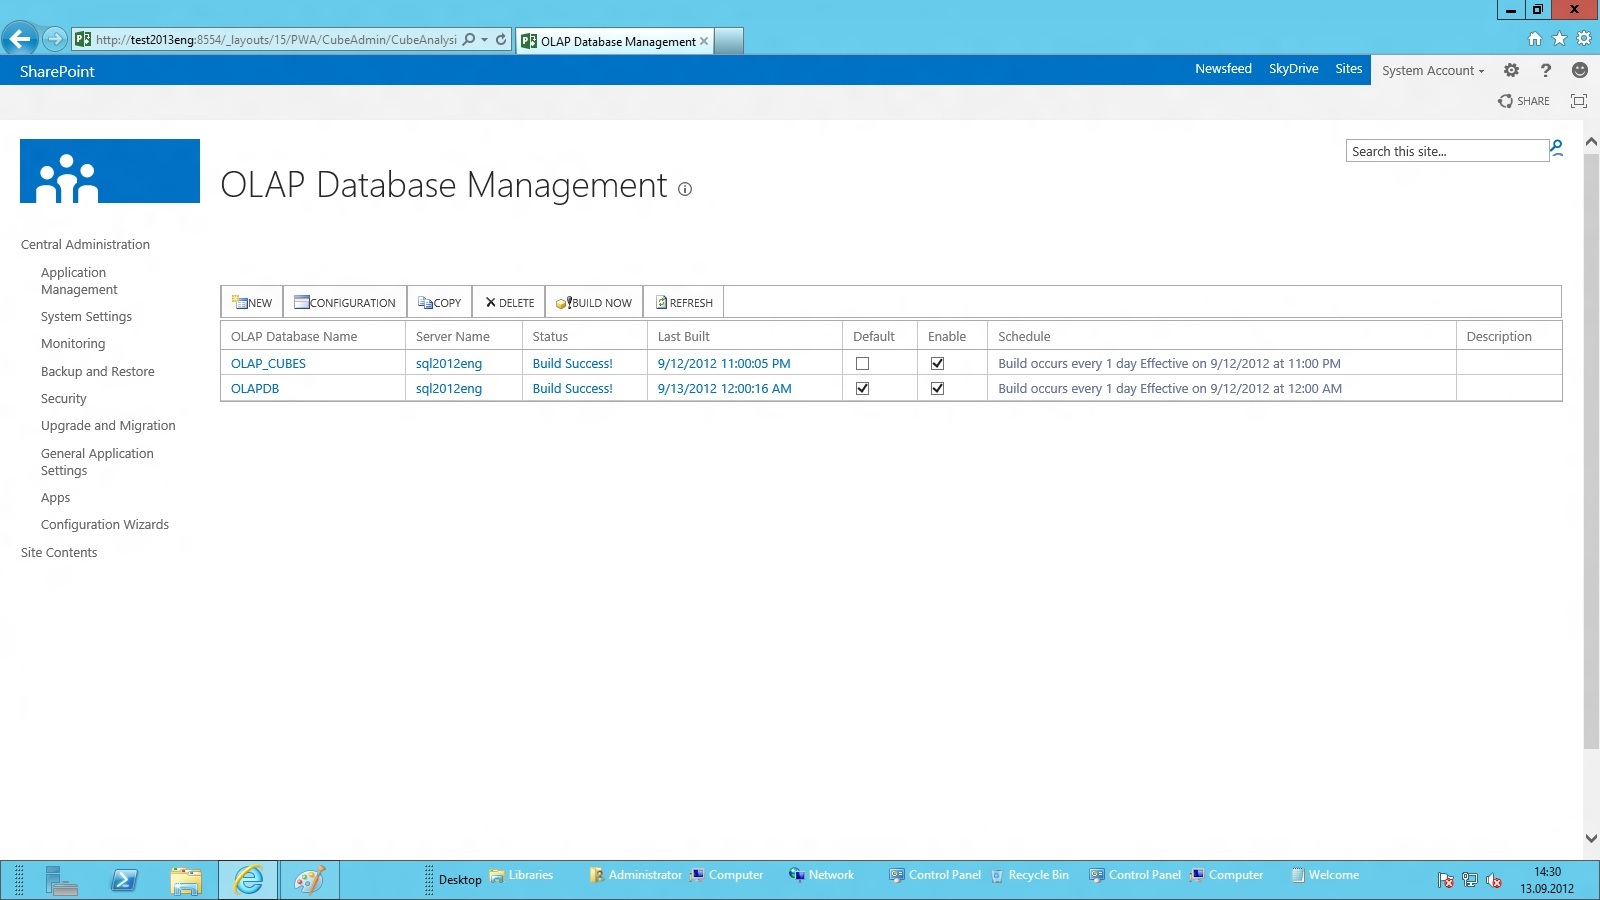Go back with browser back arrow
The height and width of the screenshot is (900, 1600).
coord(19,40)
